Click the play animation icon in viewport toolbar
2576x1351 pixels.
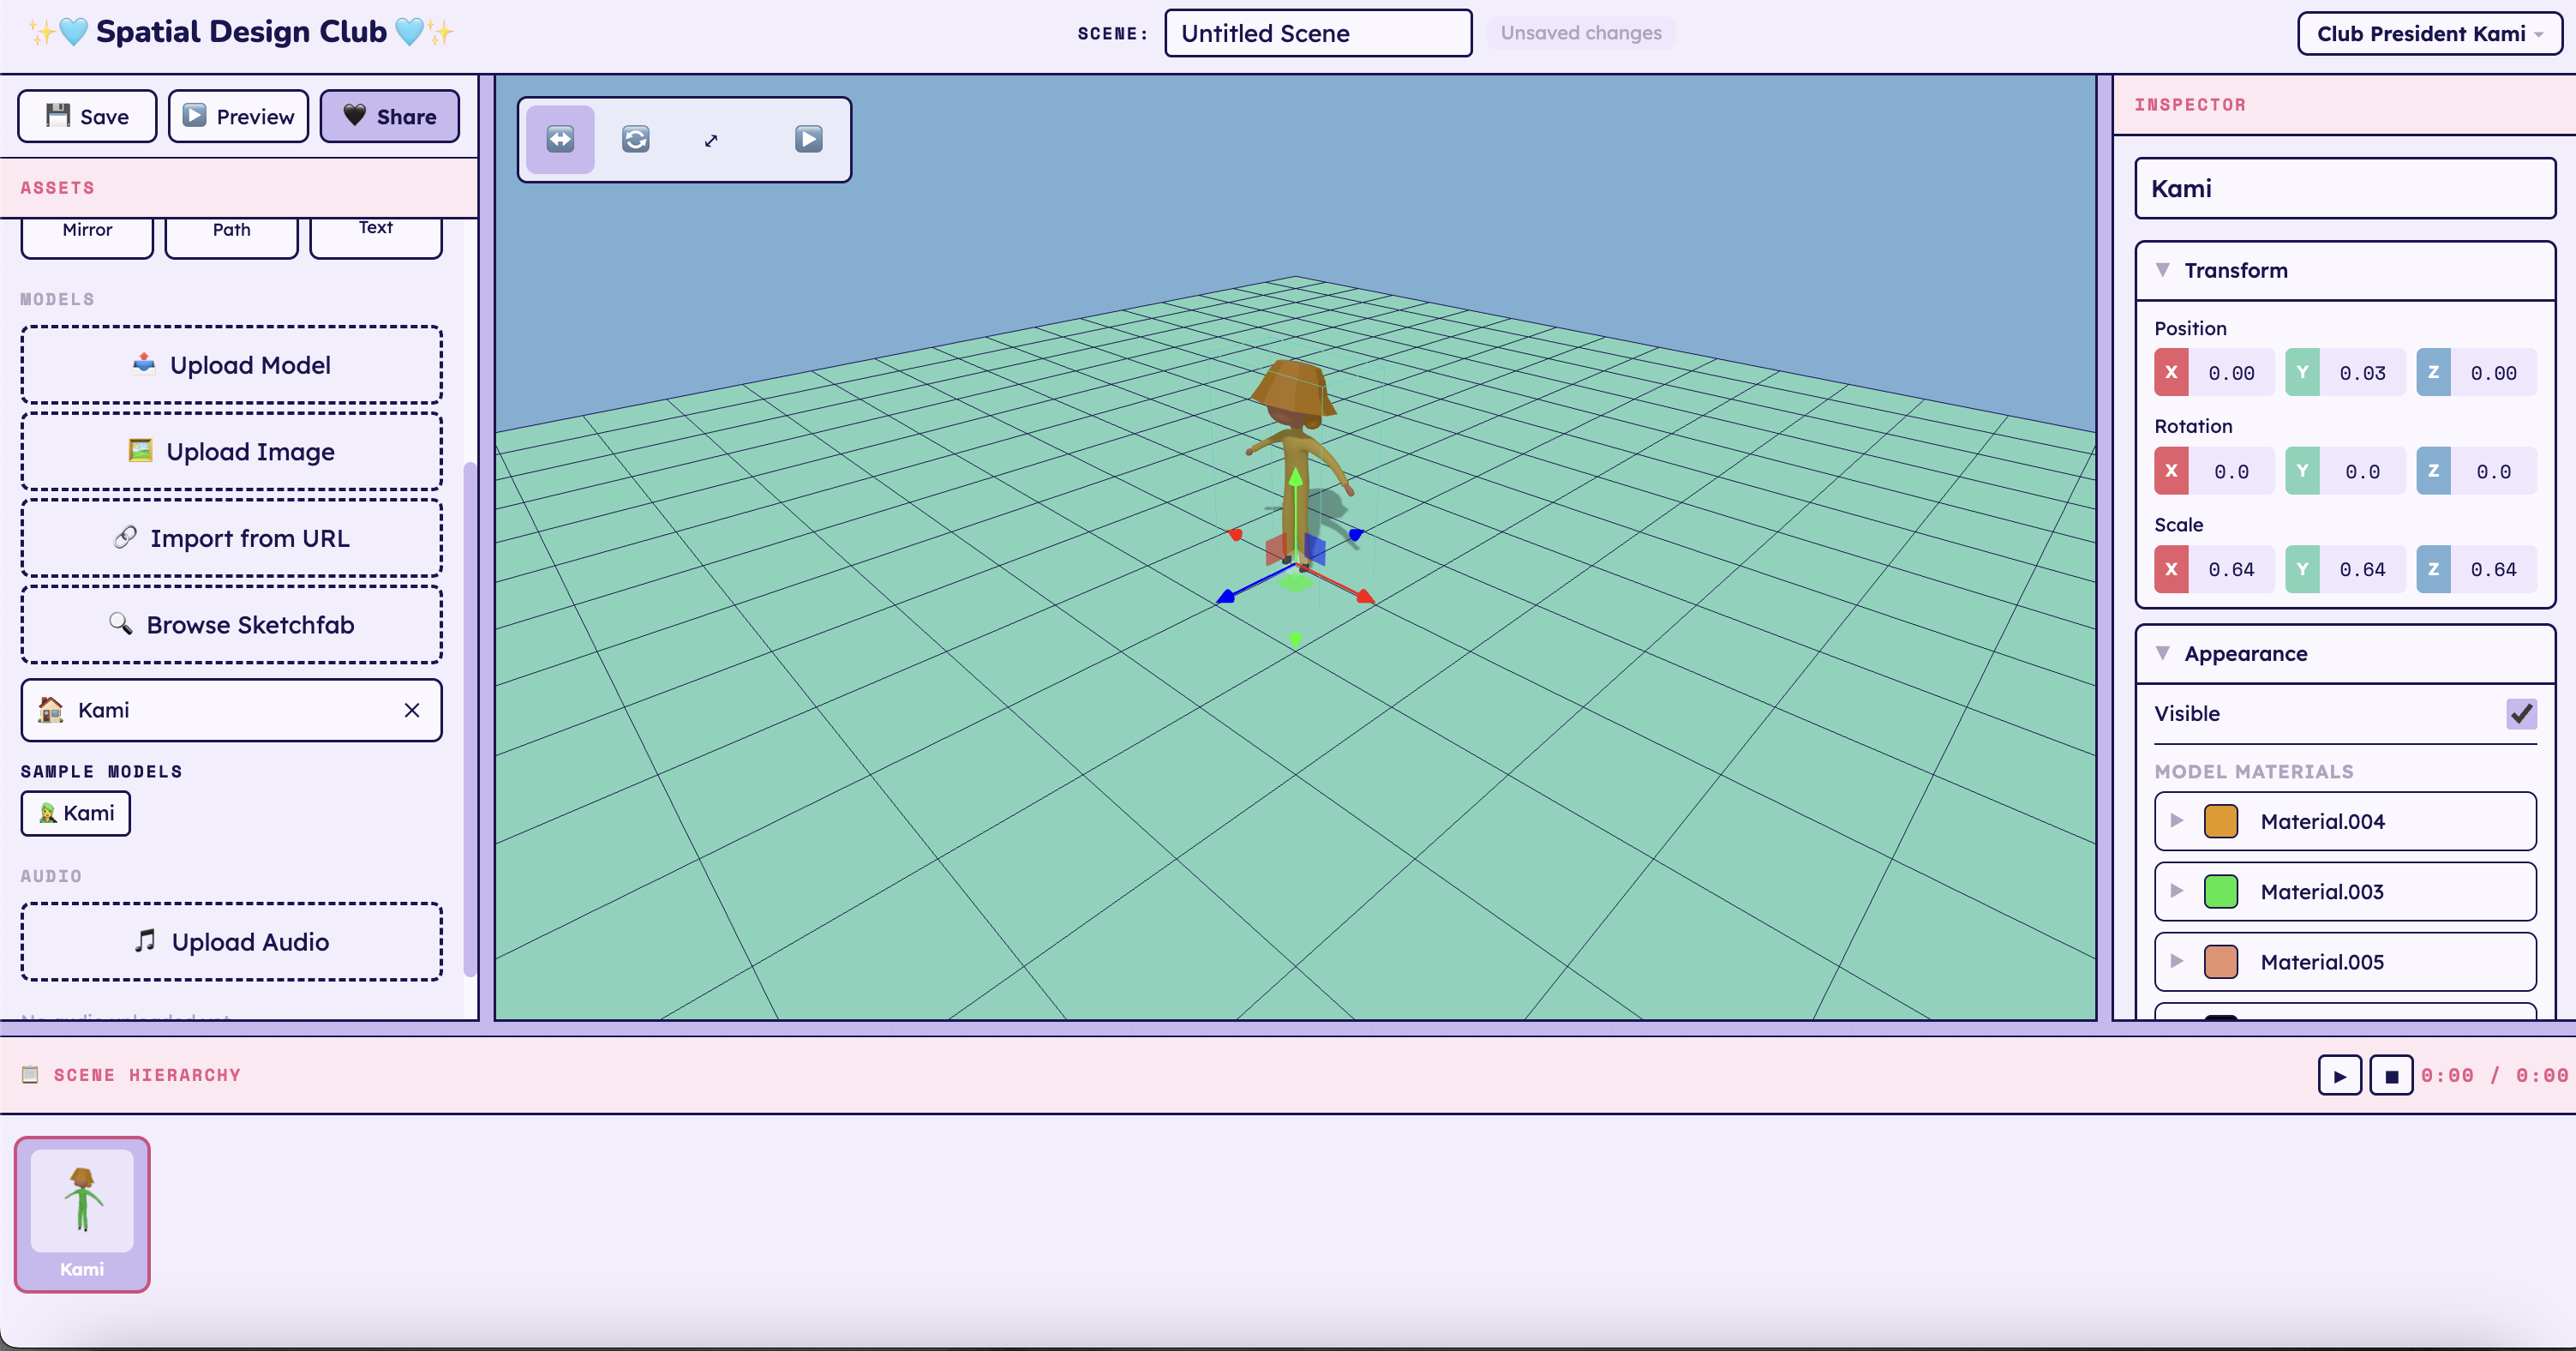pyautogui.click(x=808, y=139)
